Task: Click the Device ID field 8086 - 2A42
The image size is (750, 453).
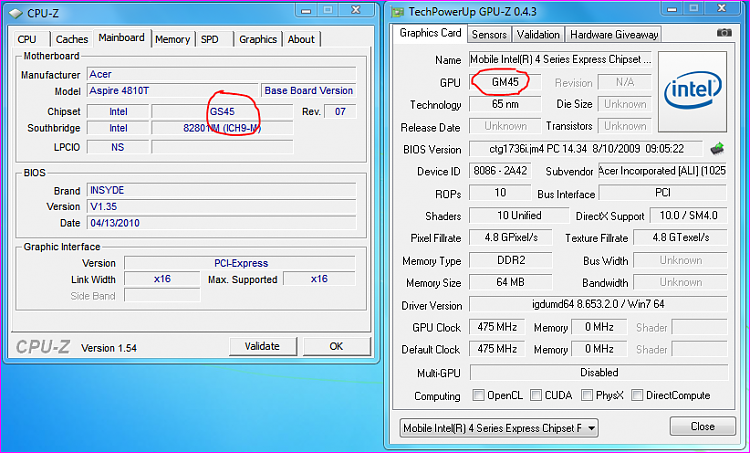Action: [x=500, y=171]
